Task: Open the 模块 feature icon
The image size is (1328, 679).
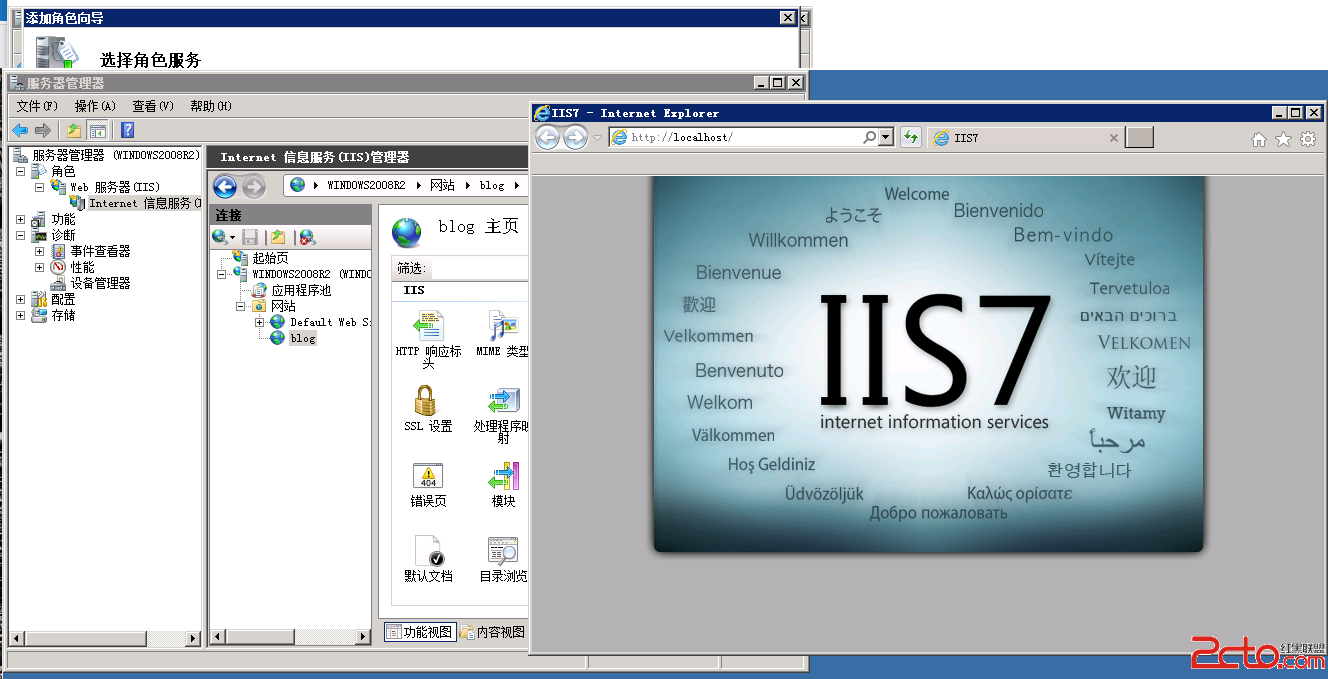Action: click(503, 476)
